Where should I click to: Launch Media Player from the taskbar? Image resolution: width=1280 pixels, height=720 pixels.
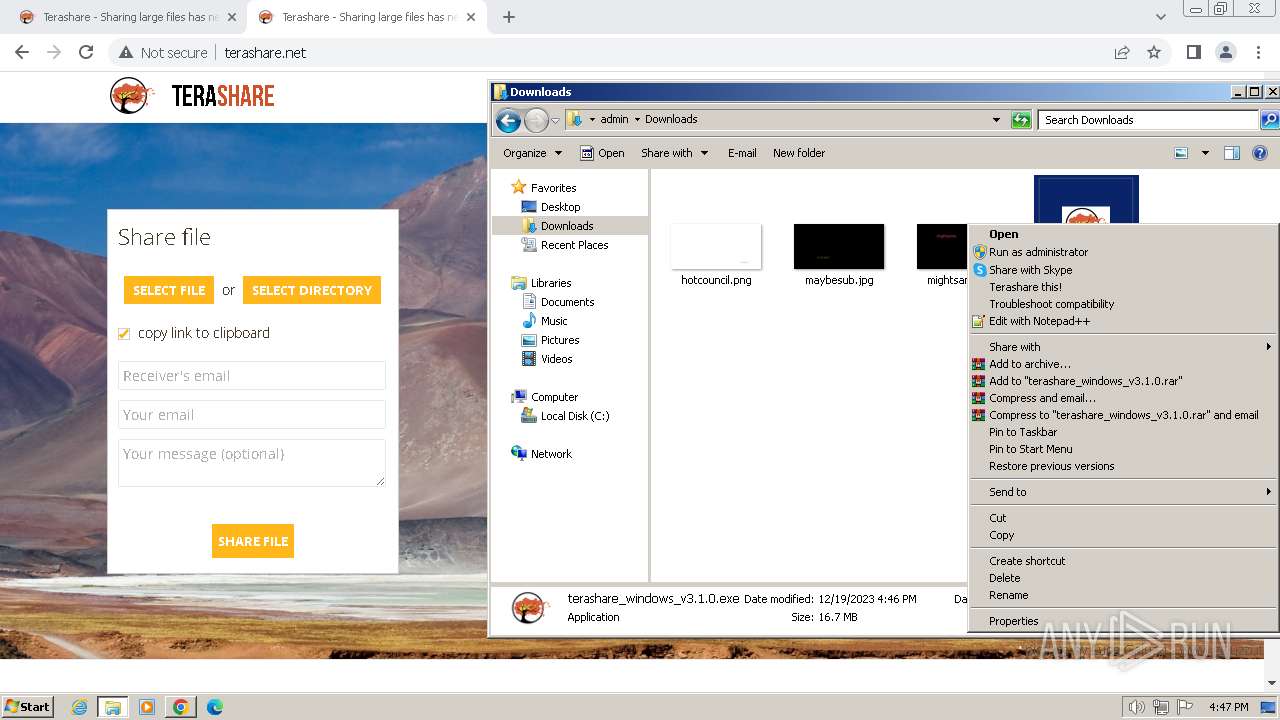147,707
